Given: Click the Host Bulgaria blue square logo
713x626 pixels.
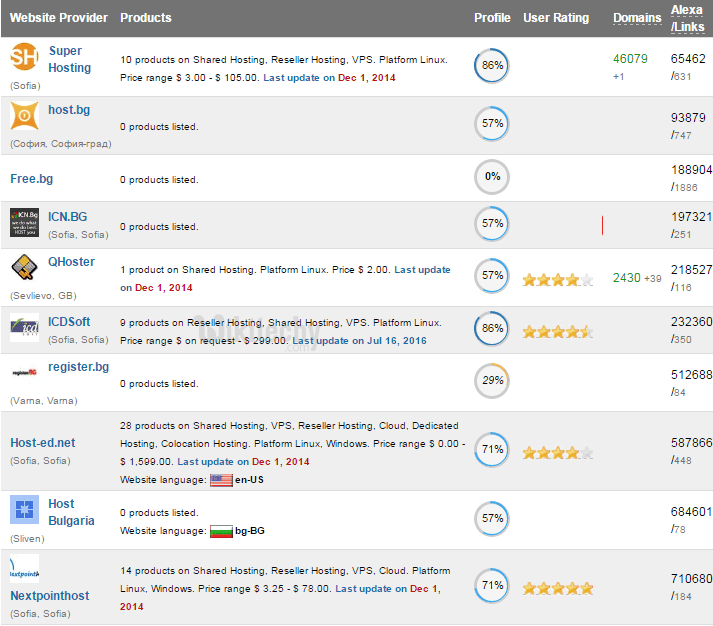Looking at the screenshot, I should click(x=24, y=509).
